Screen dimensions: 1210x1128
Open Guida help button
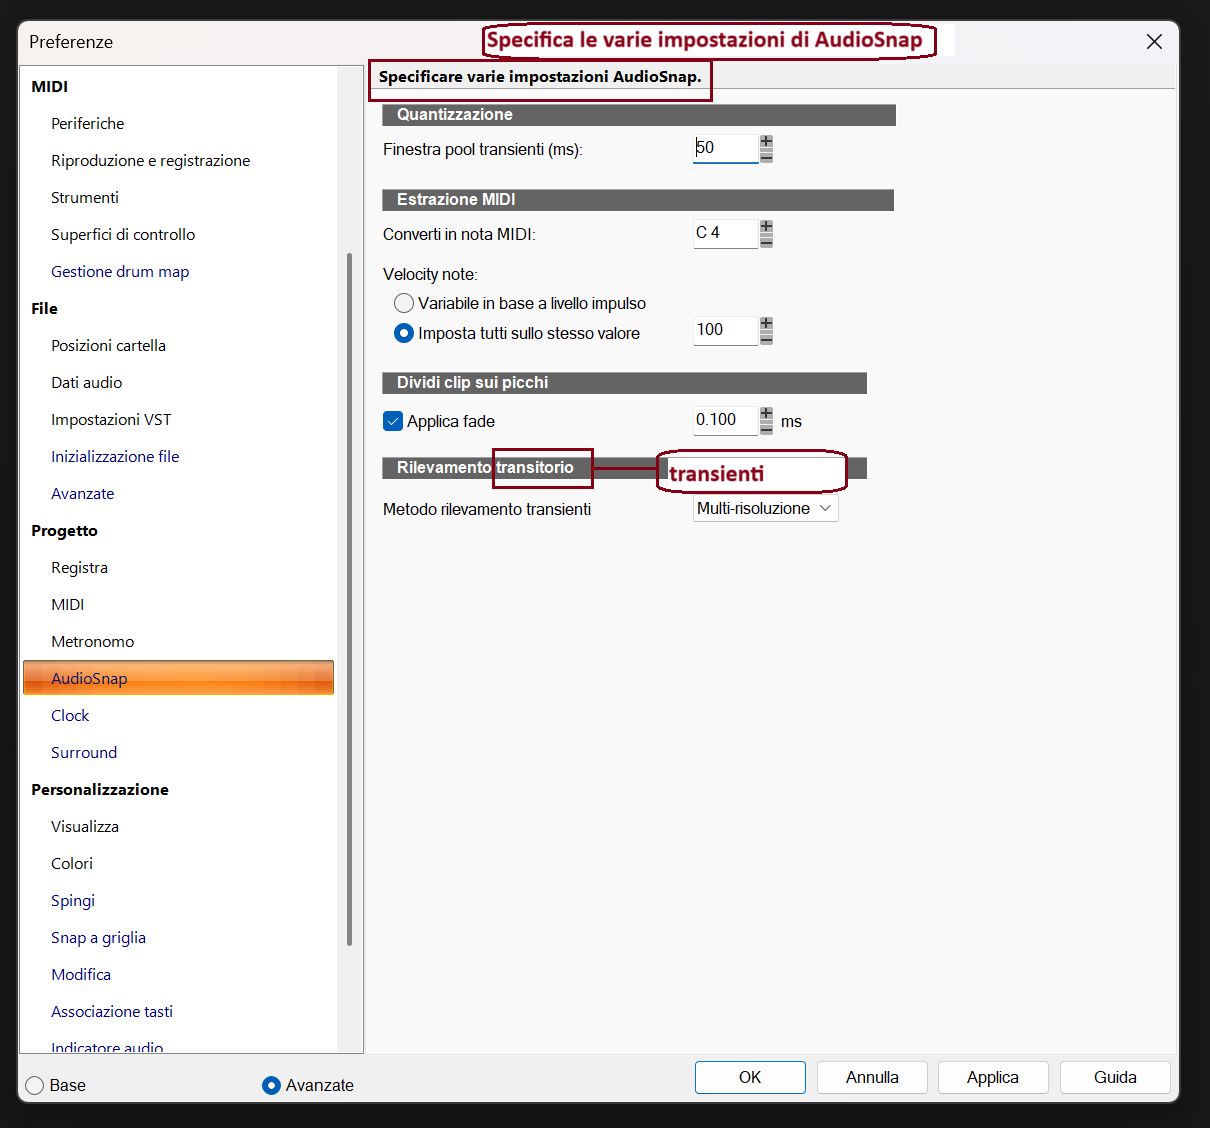pyautogui.click(x=1115, y=1077)
